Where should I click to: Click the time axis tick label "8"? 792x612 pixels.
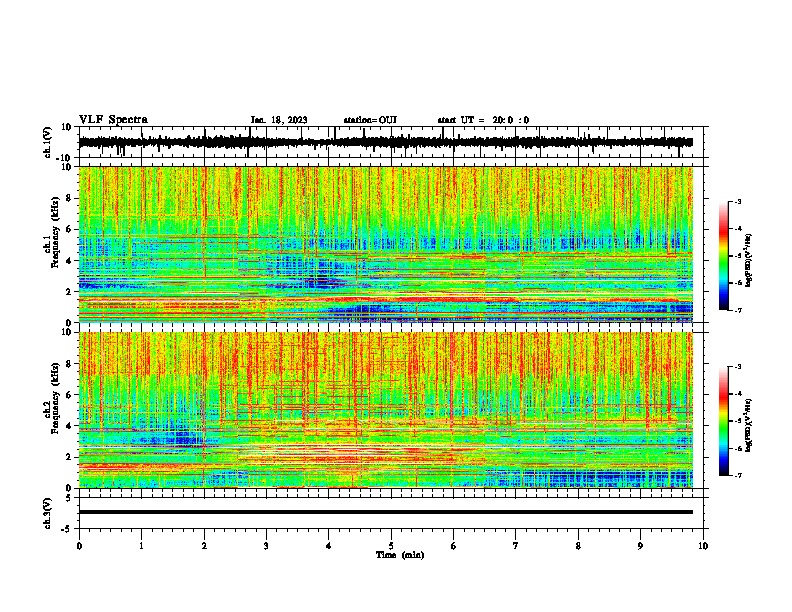578,546
